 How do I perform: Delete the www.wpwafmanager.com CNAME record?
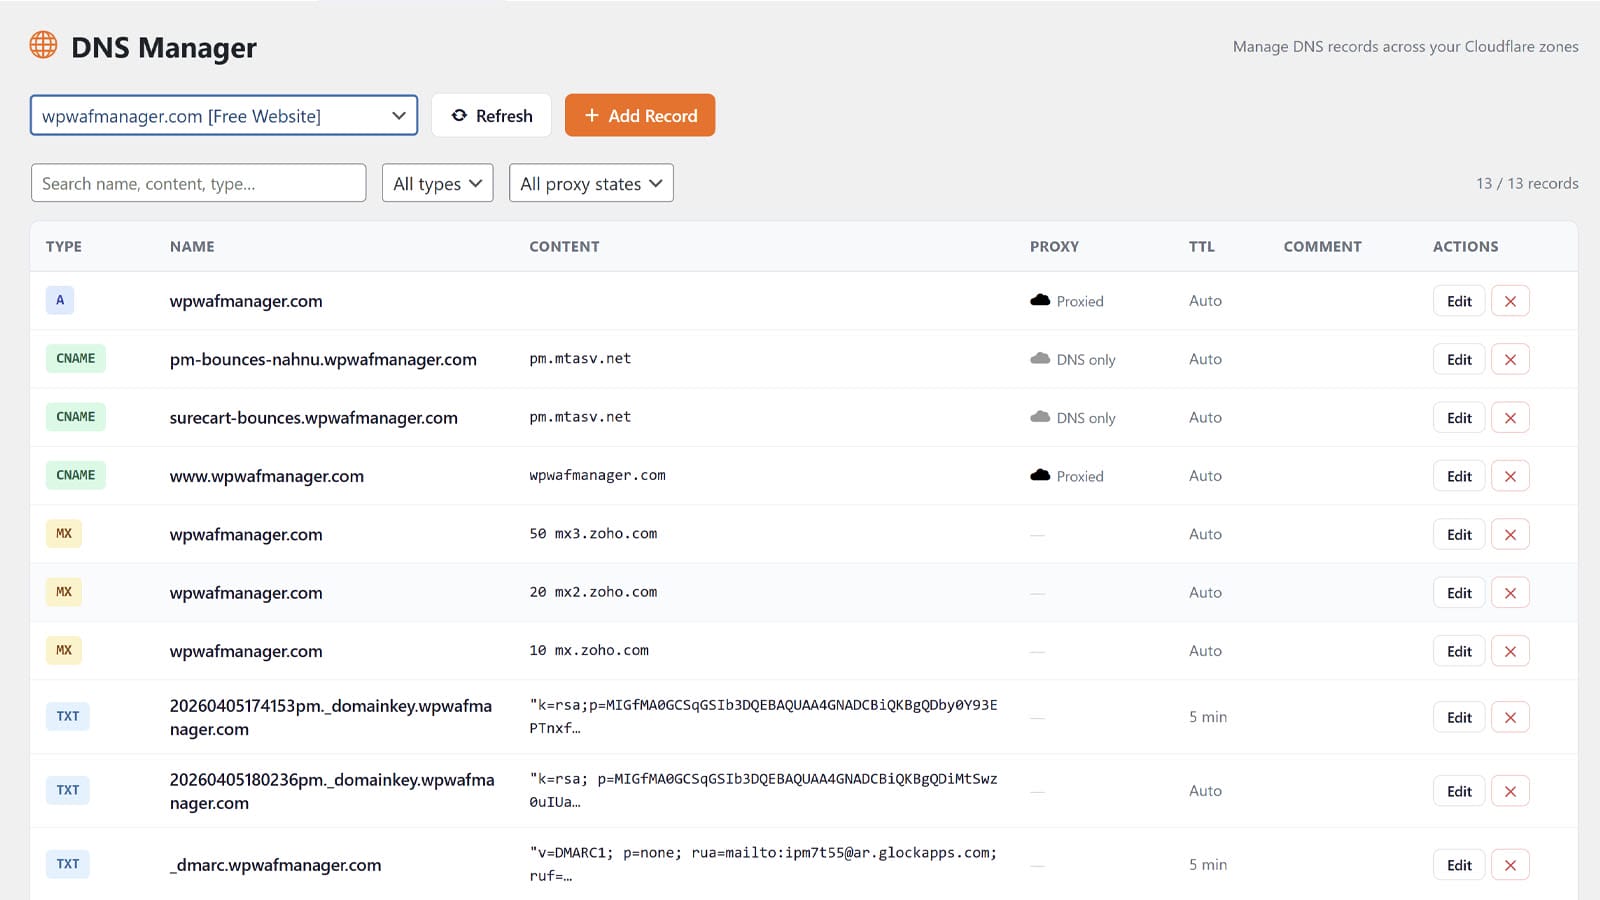(x=1510, y=476)
